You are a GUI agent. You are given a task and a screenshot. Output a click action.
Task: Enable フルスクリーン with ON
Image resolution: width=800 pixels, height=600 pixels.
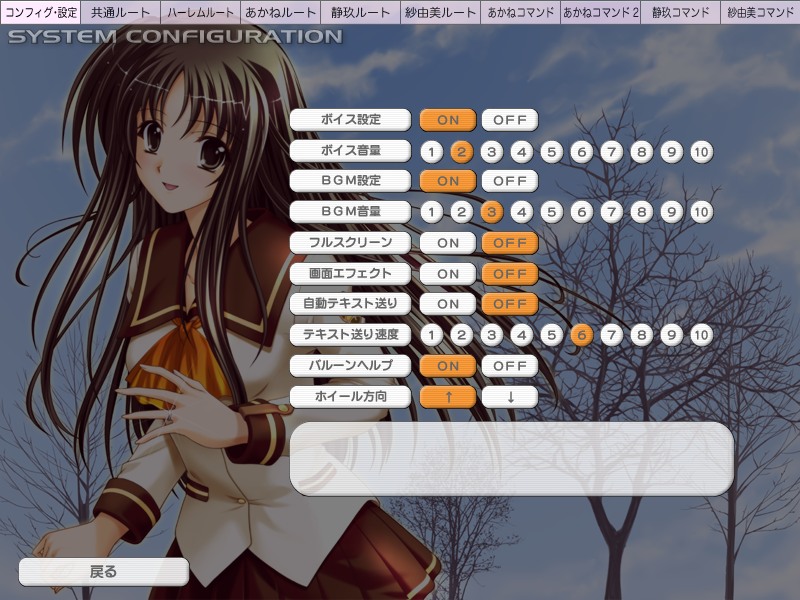[448, 243]
